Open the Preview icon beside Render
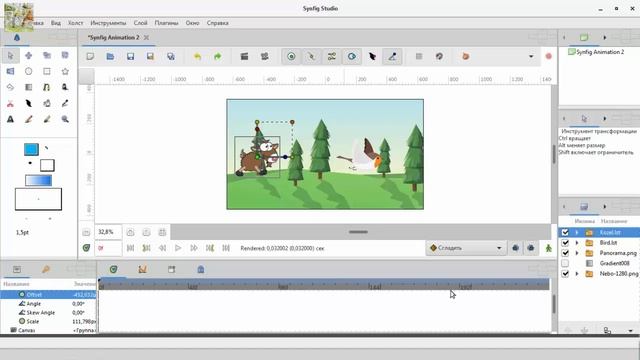 point(264,56)
